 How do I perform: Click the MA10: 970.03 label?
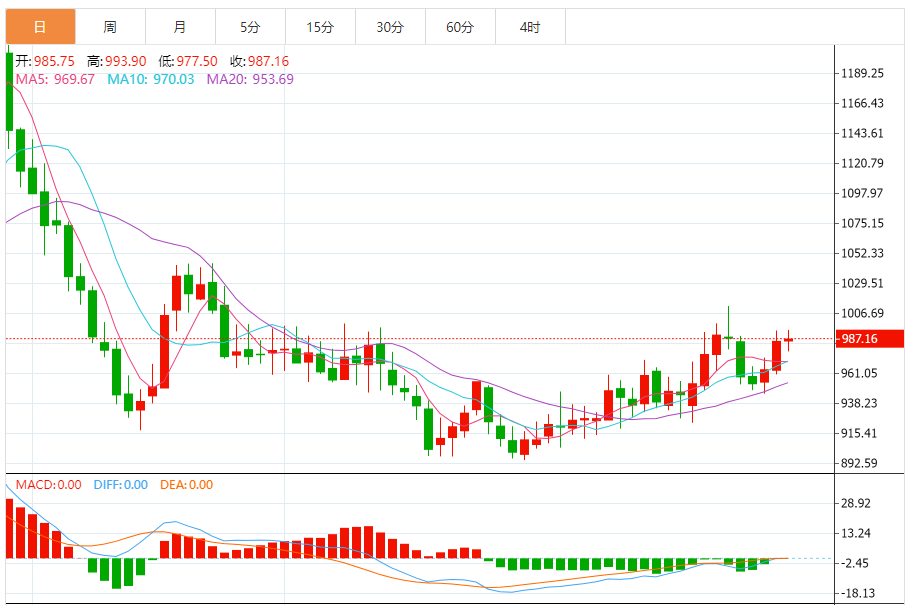[x=150, y=79]
